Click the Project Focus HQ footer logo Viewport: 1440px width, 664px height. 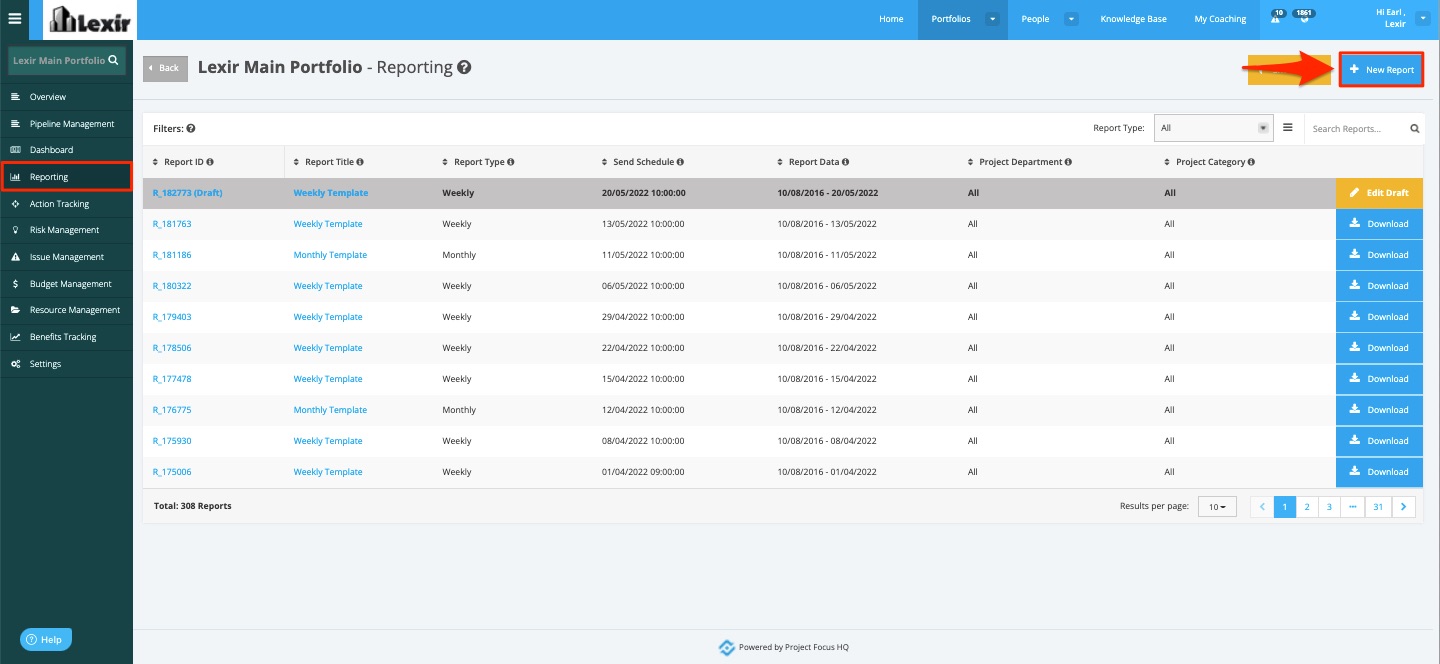coord(727,647)
